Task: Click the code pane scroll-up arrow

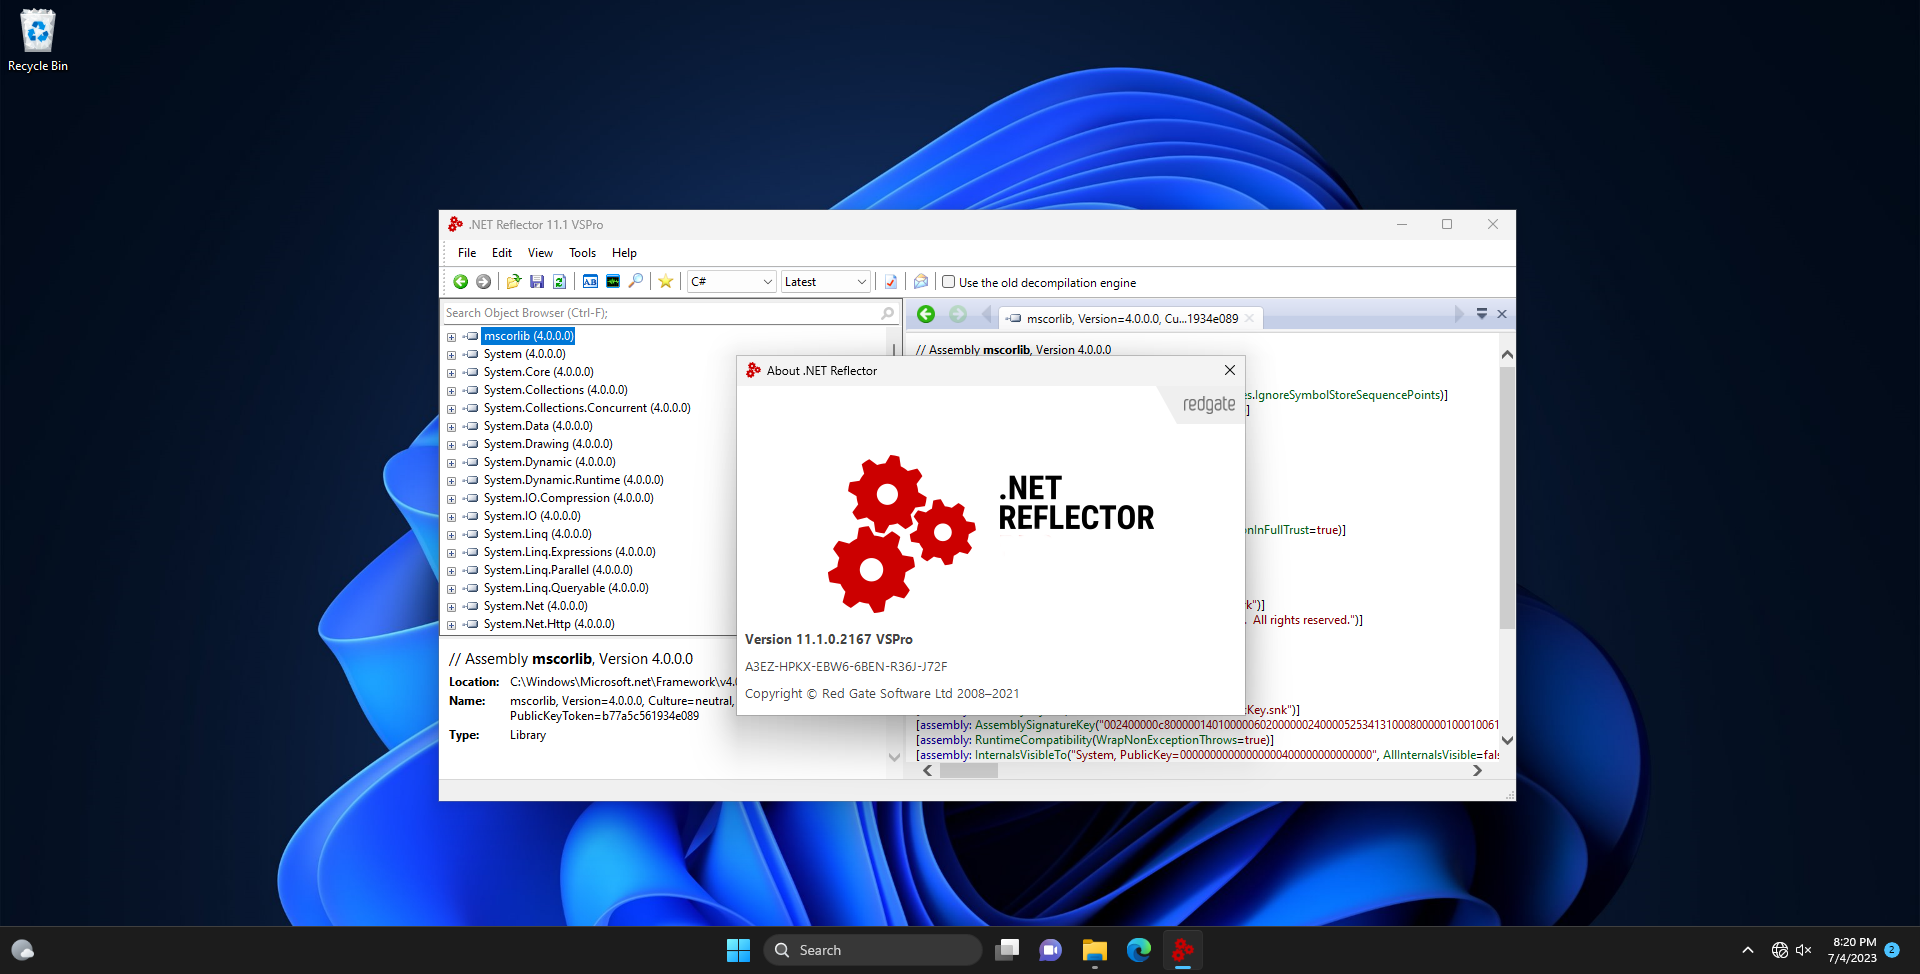Action: tap(1507, 354)
